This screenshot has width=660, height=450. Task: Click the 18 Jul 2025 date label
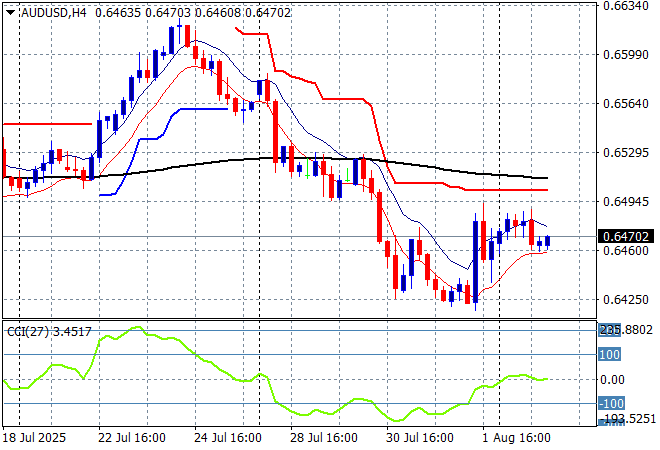[x=35, y=438]
